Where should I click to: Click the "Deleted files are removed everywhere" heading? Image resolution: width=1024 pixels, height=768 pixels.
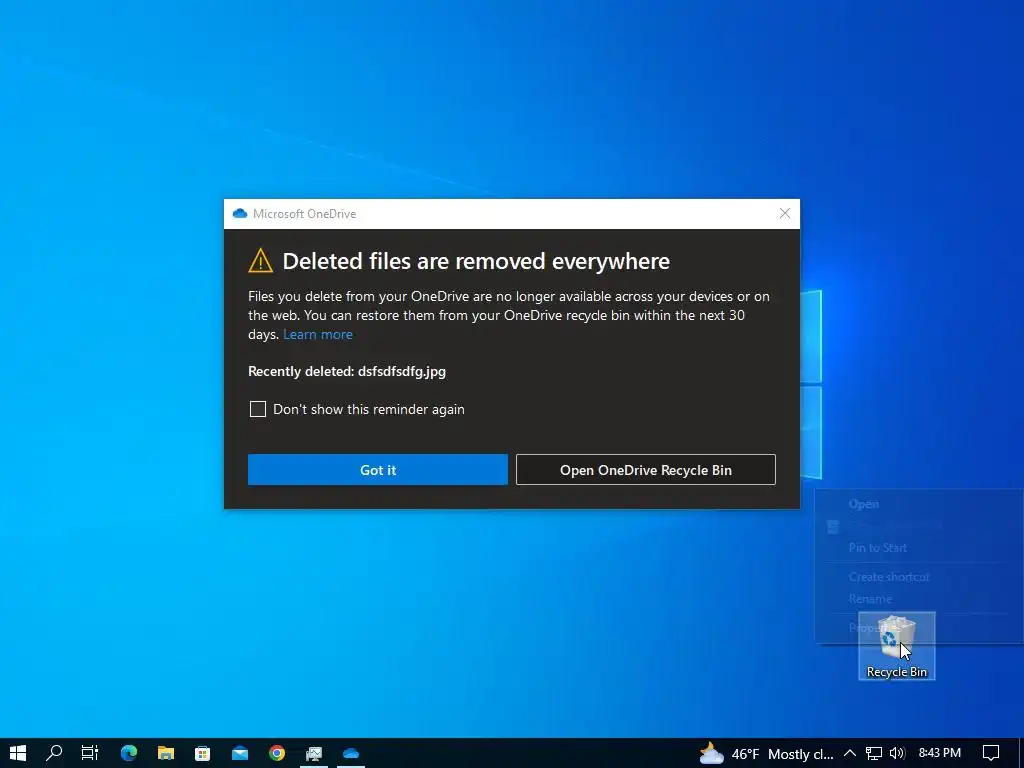(x=476, y=261)
